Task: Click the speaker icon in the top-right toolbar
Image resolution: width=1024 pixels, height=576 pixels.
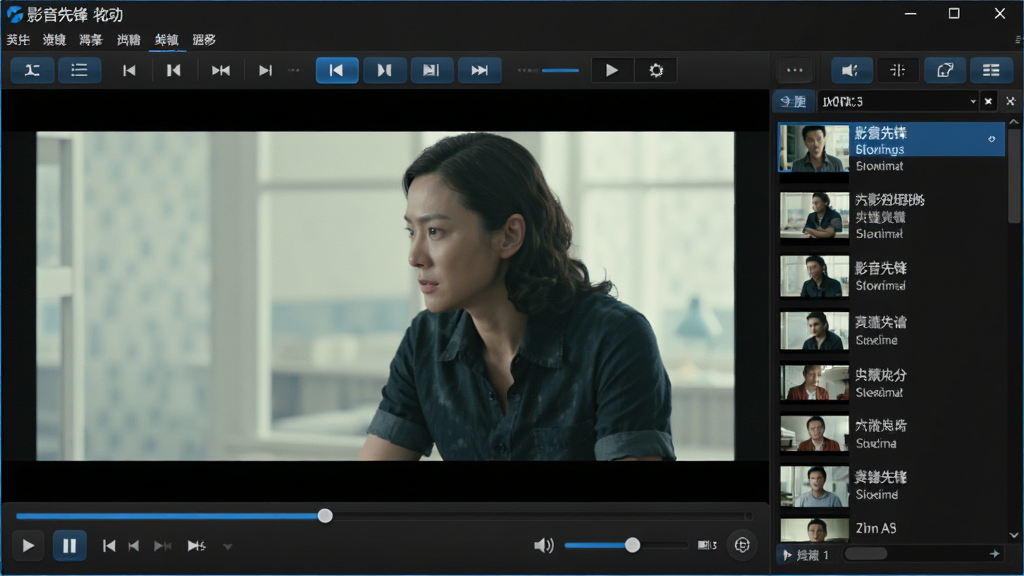Action: (851, 70)
